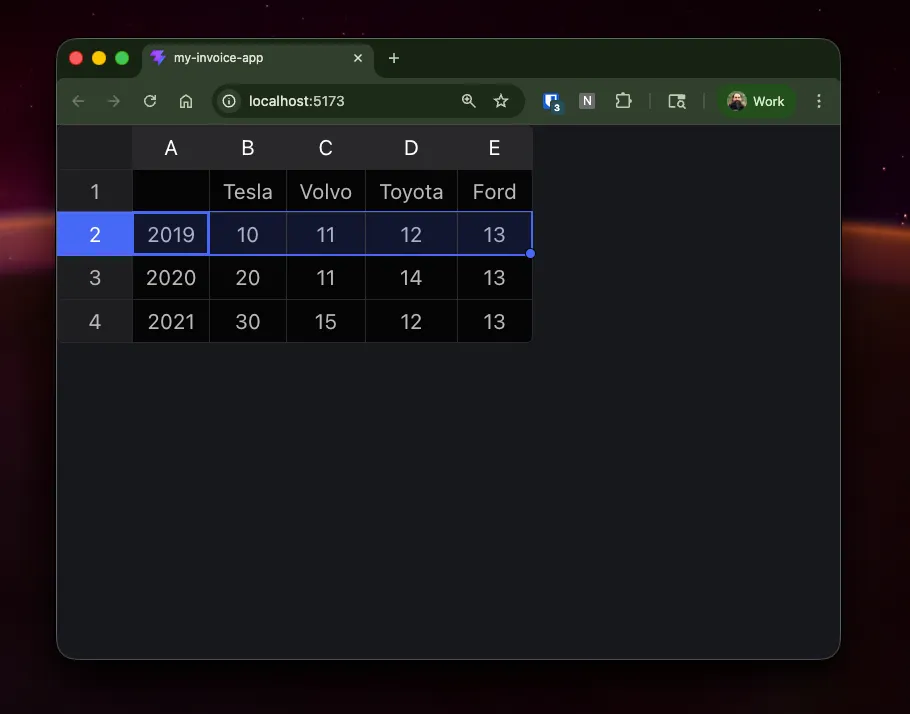
Task: Click the Toyota header cell
Action: [411, 192]
